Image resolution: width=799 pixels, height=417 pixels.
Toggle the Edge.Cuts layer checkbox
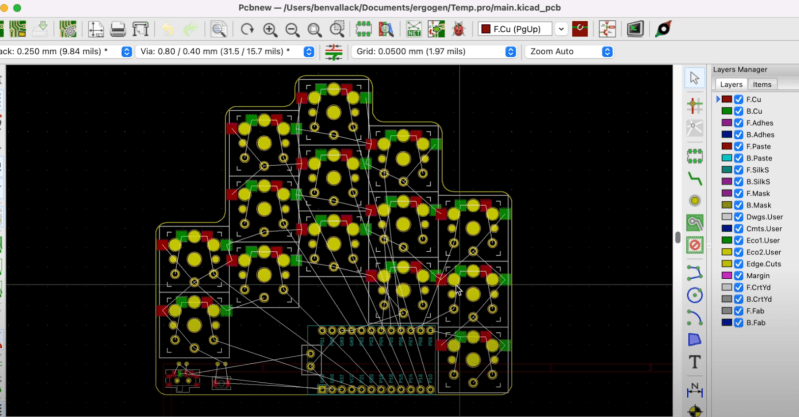[739, 263]
